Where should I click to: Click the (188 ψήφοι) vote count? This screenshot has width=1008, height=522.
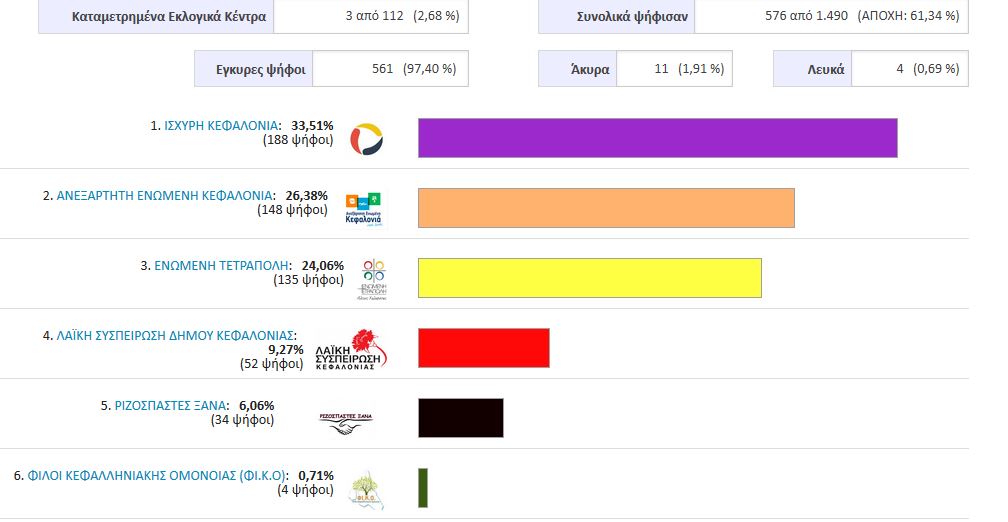click(298, 140)
